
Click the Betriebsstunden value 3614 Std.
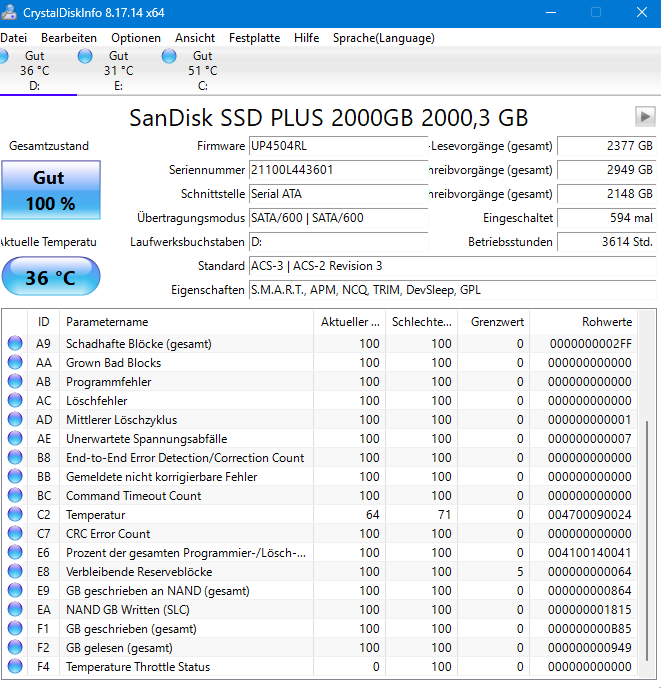point(607,242)
